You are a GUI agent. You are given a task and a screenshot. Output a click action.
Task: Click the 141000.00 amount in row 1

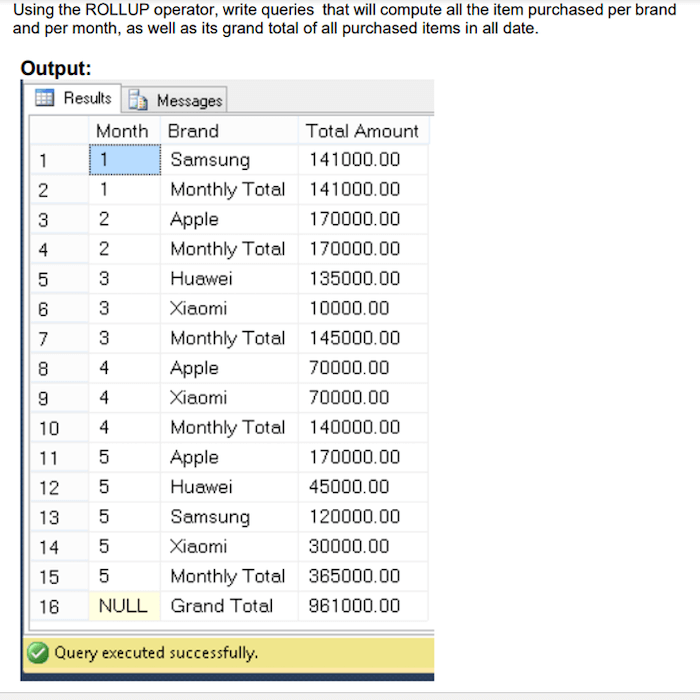point(363,159)
